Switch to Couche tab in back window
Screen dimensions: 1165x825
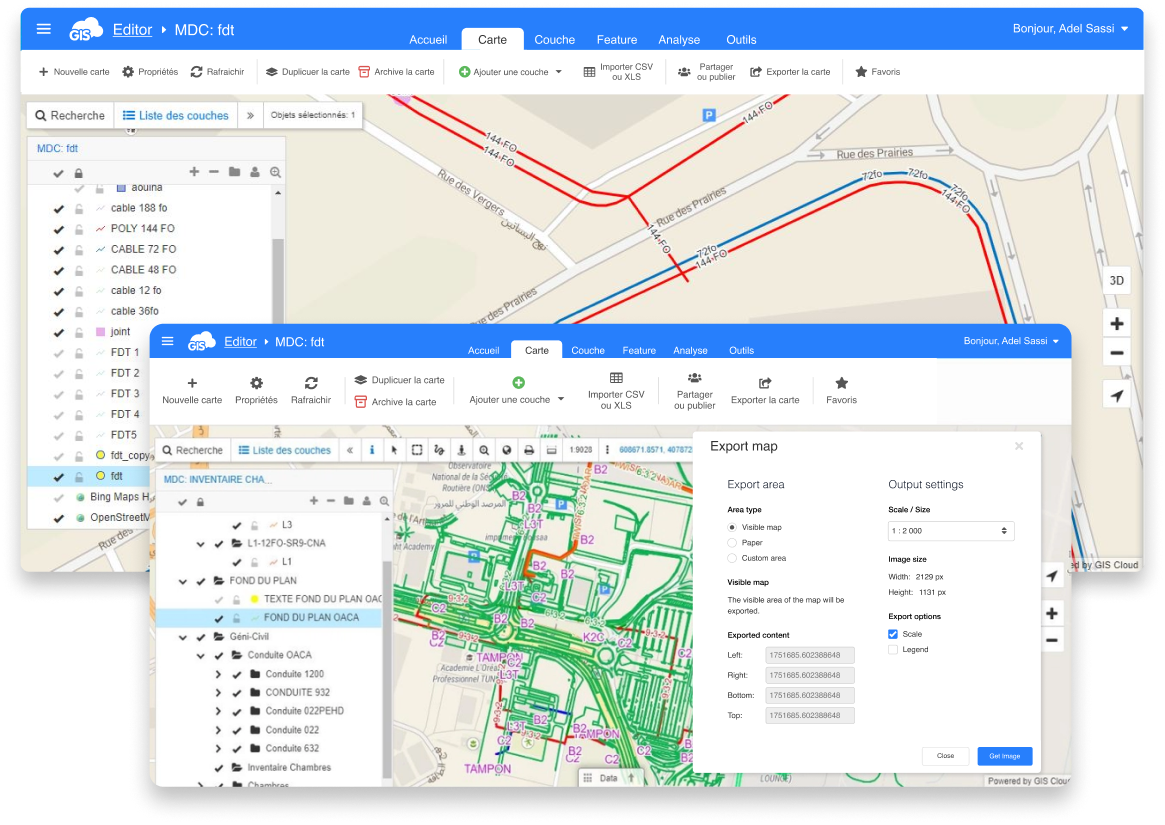click(x=554, y=39)
